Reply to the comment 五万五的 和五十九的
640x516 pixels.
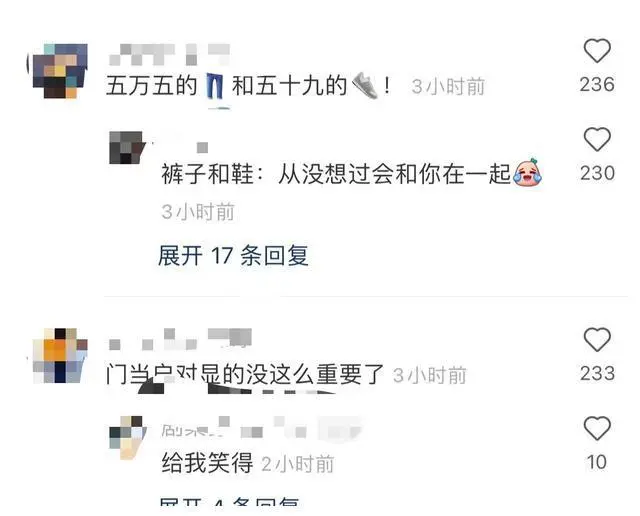point(249,86)
